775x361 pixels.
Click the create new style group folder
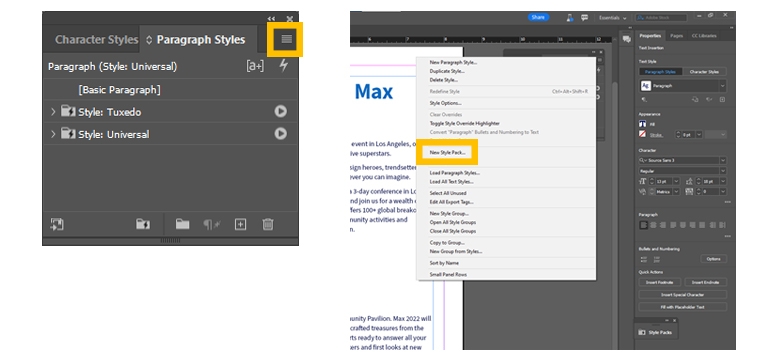pyautogui.click(x=182, y=224)
